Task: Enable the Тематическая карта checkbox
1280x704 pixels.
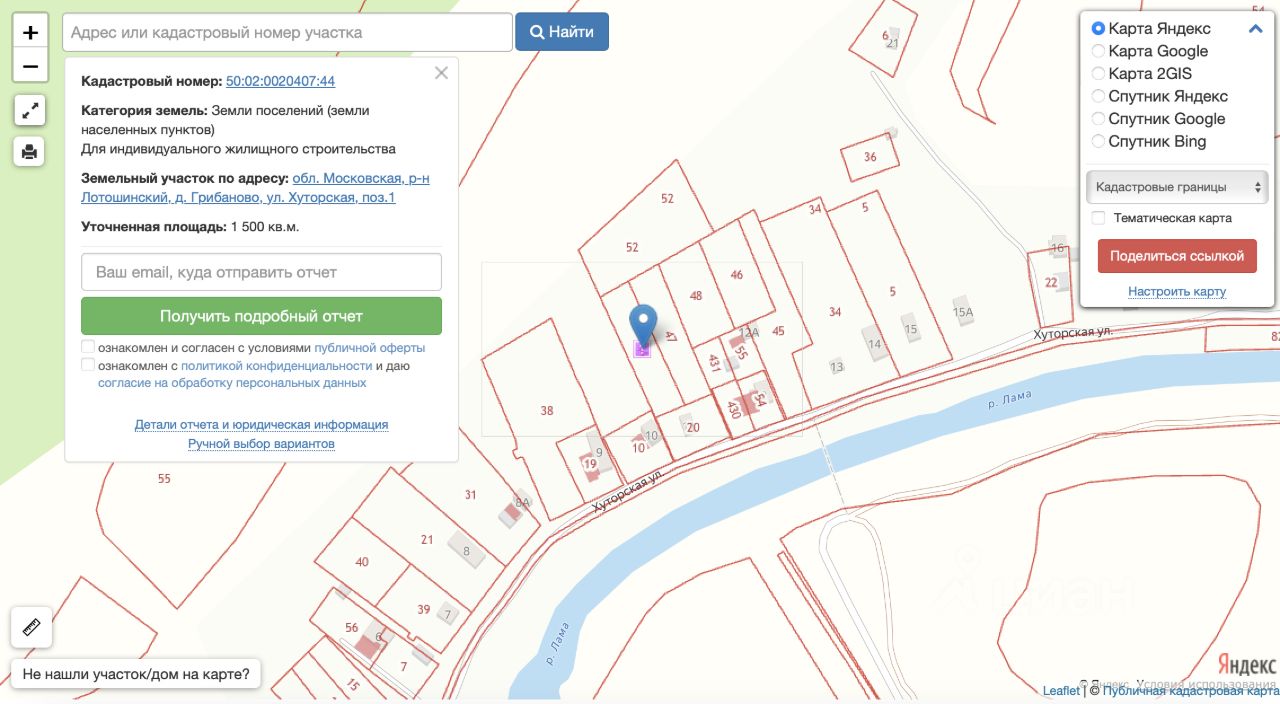Action: [x=1099, y=218]
